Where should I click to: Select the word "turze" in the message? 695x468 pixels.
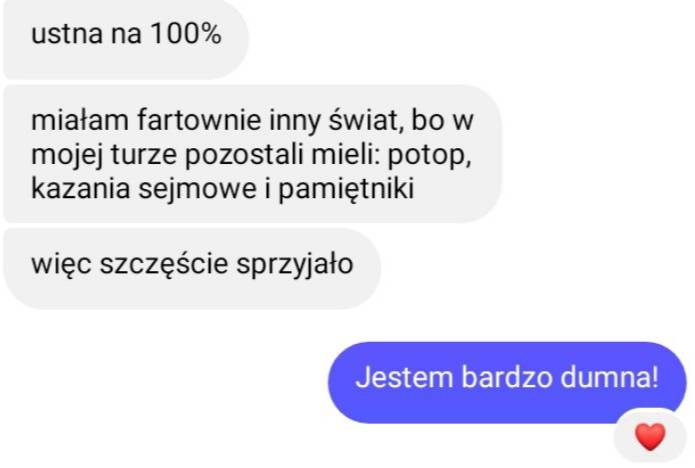coord(144,155)
